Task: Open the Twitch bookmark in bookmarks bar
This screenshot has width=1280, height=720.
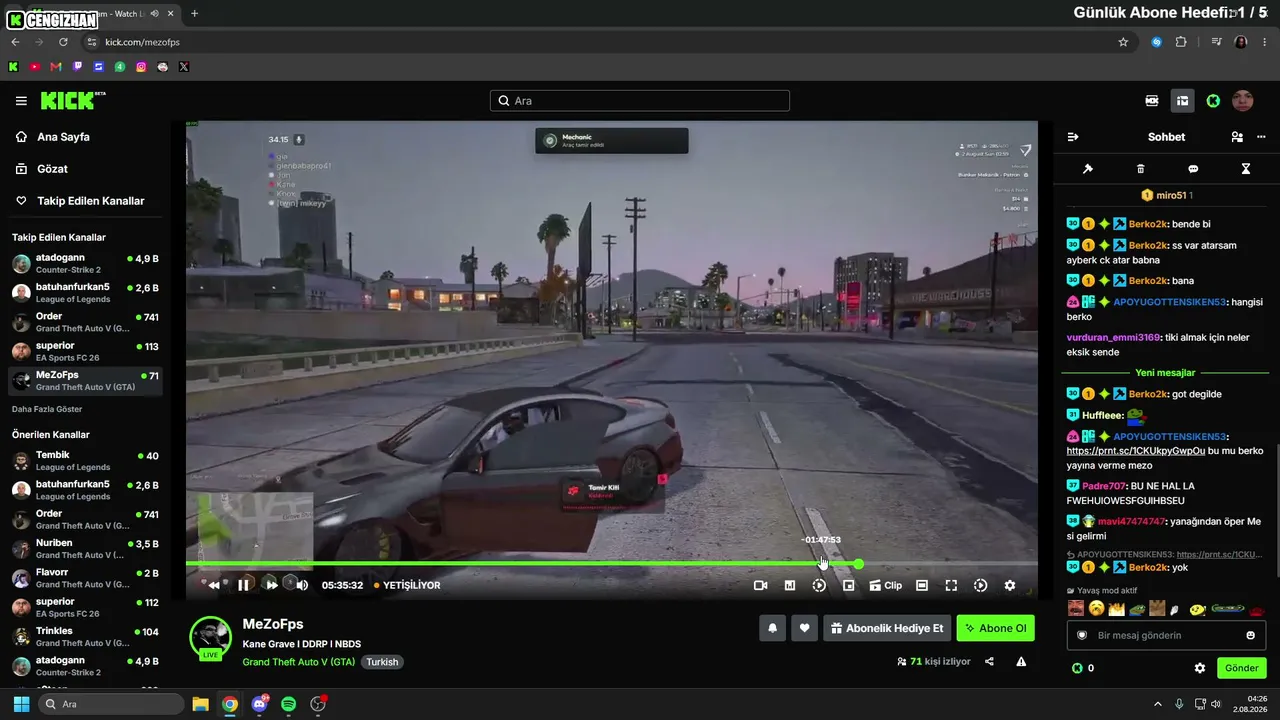Action: [x=77, y=67]
